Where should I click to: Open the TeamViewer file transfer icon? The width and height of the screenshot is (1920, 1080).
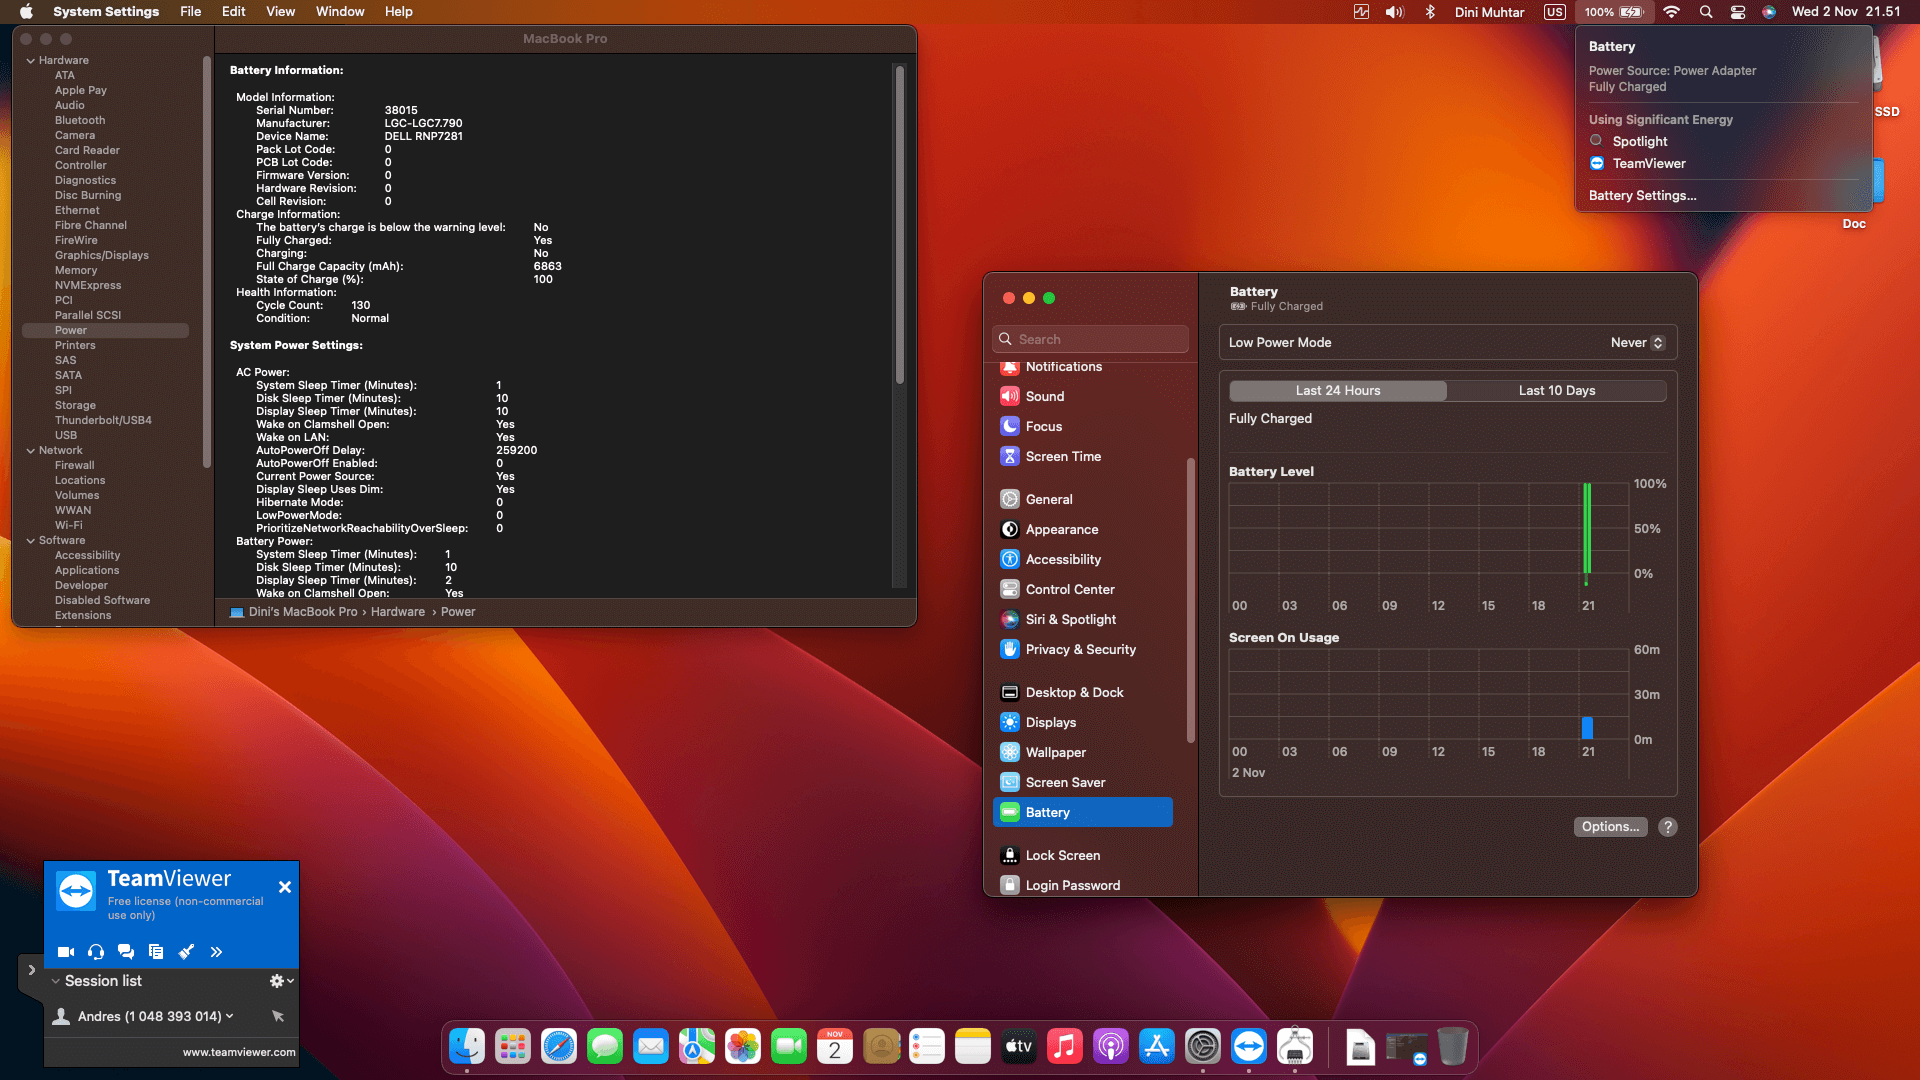[x=156, y=952]
